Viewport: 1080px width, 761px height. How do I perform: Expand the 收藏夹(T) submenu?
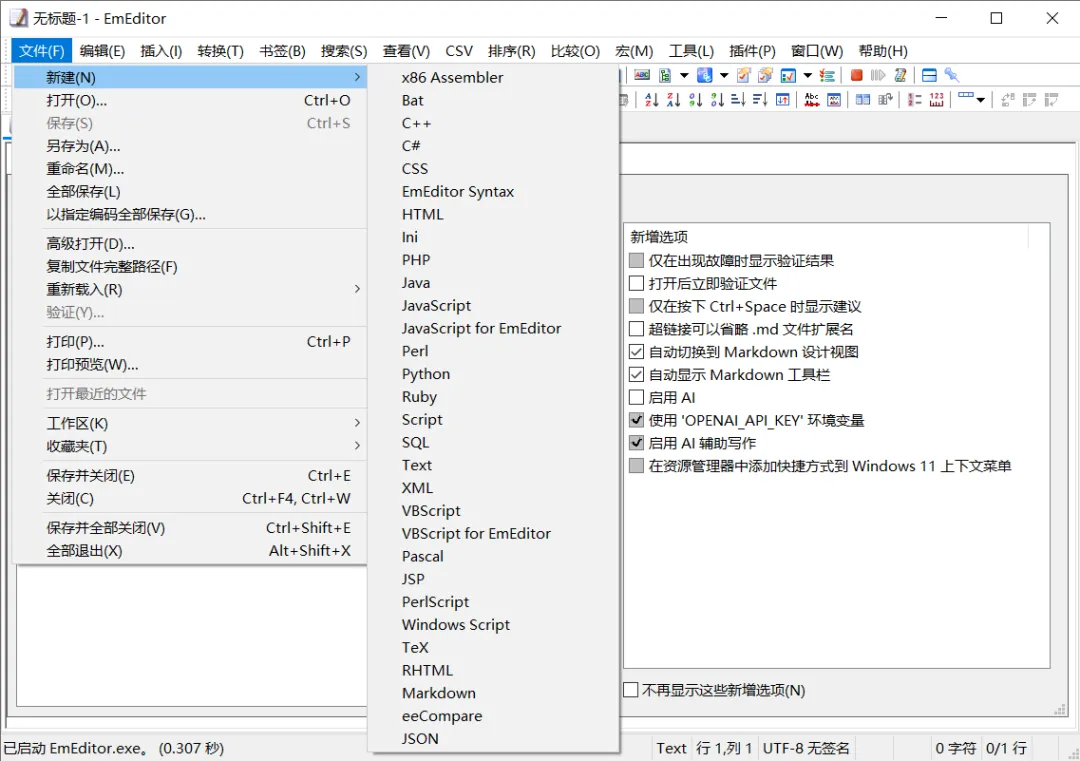190,446
